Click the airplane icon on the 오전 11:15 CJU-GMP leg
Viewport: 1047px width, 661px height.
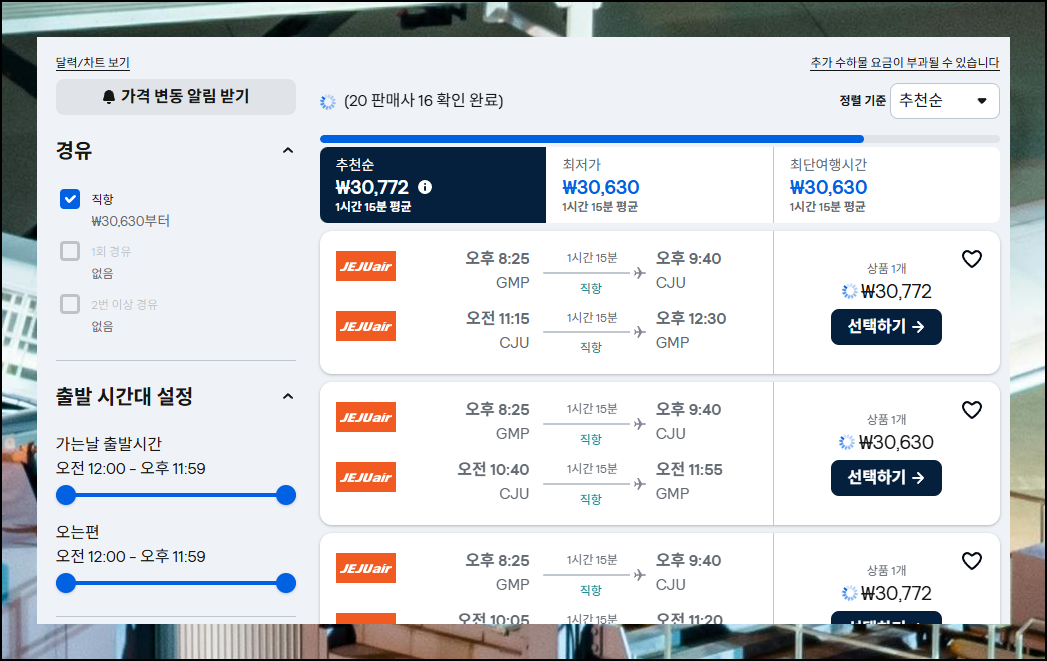point(640,332)
